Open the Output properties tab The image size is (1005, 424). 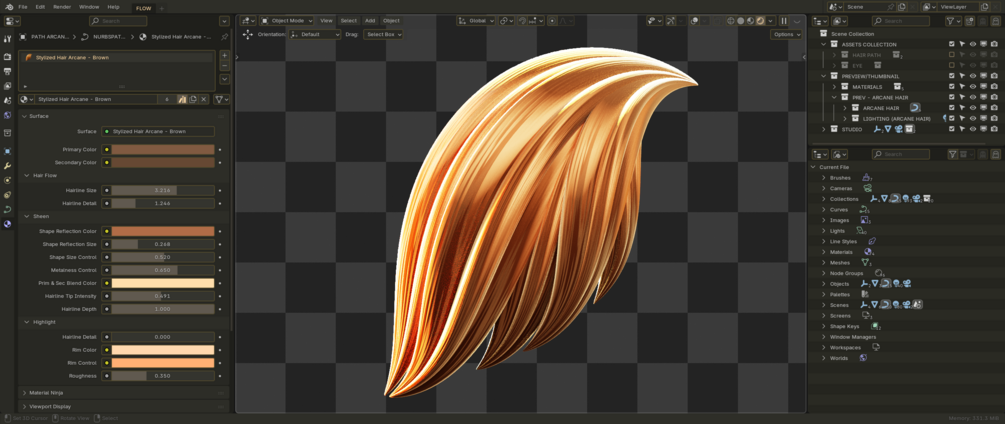(x=8, y=71)
